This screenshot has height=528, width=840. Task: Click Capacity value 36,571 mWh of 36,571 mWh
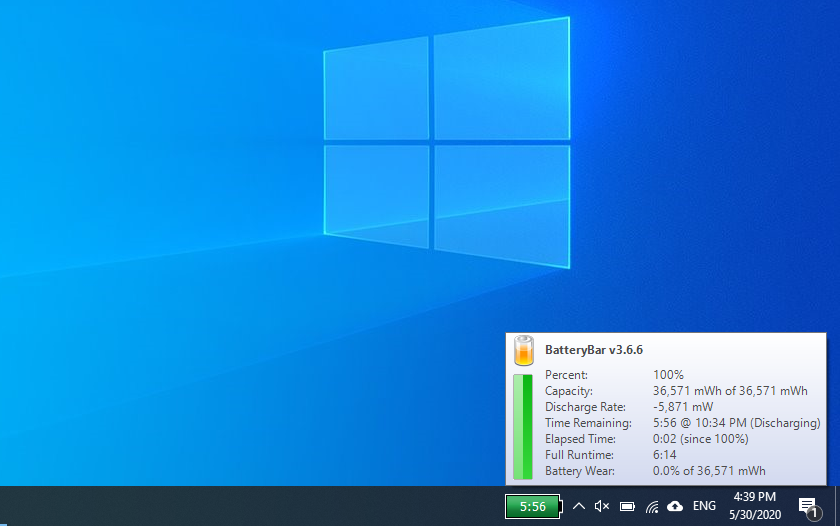tap(730, 391)
